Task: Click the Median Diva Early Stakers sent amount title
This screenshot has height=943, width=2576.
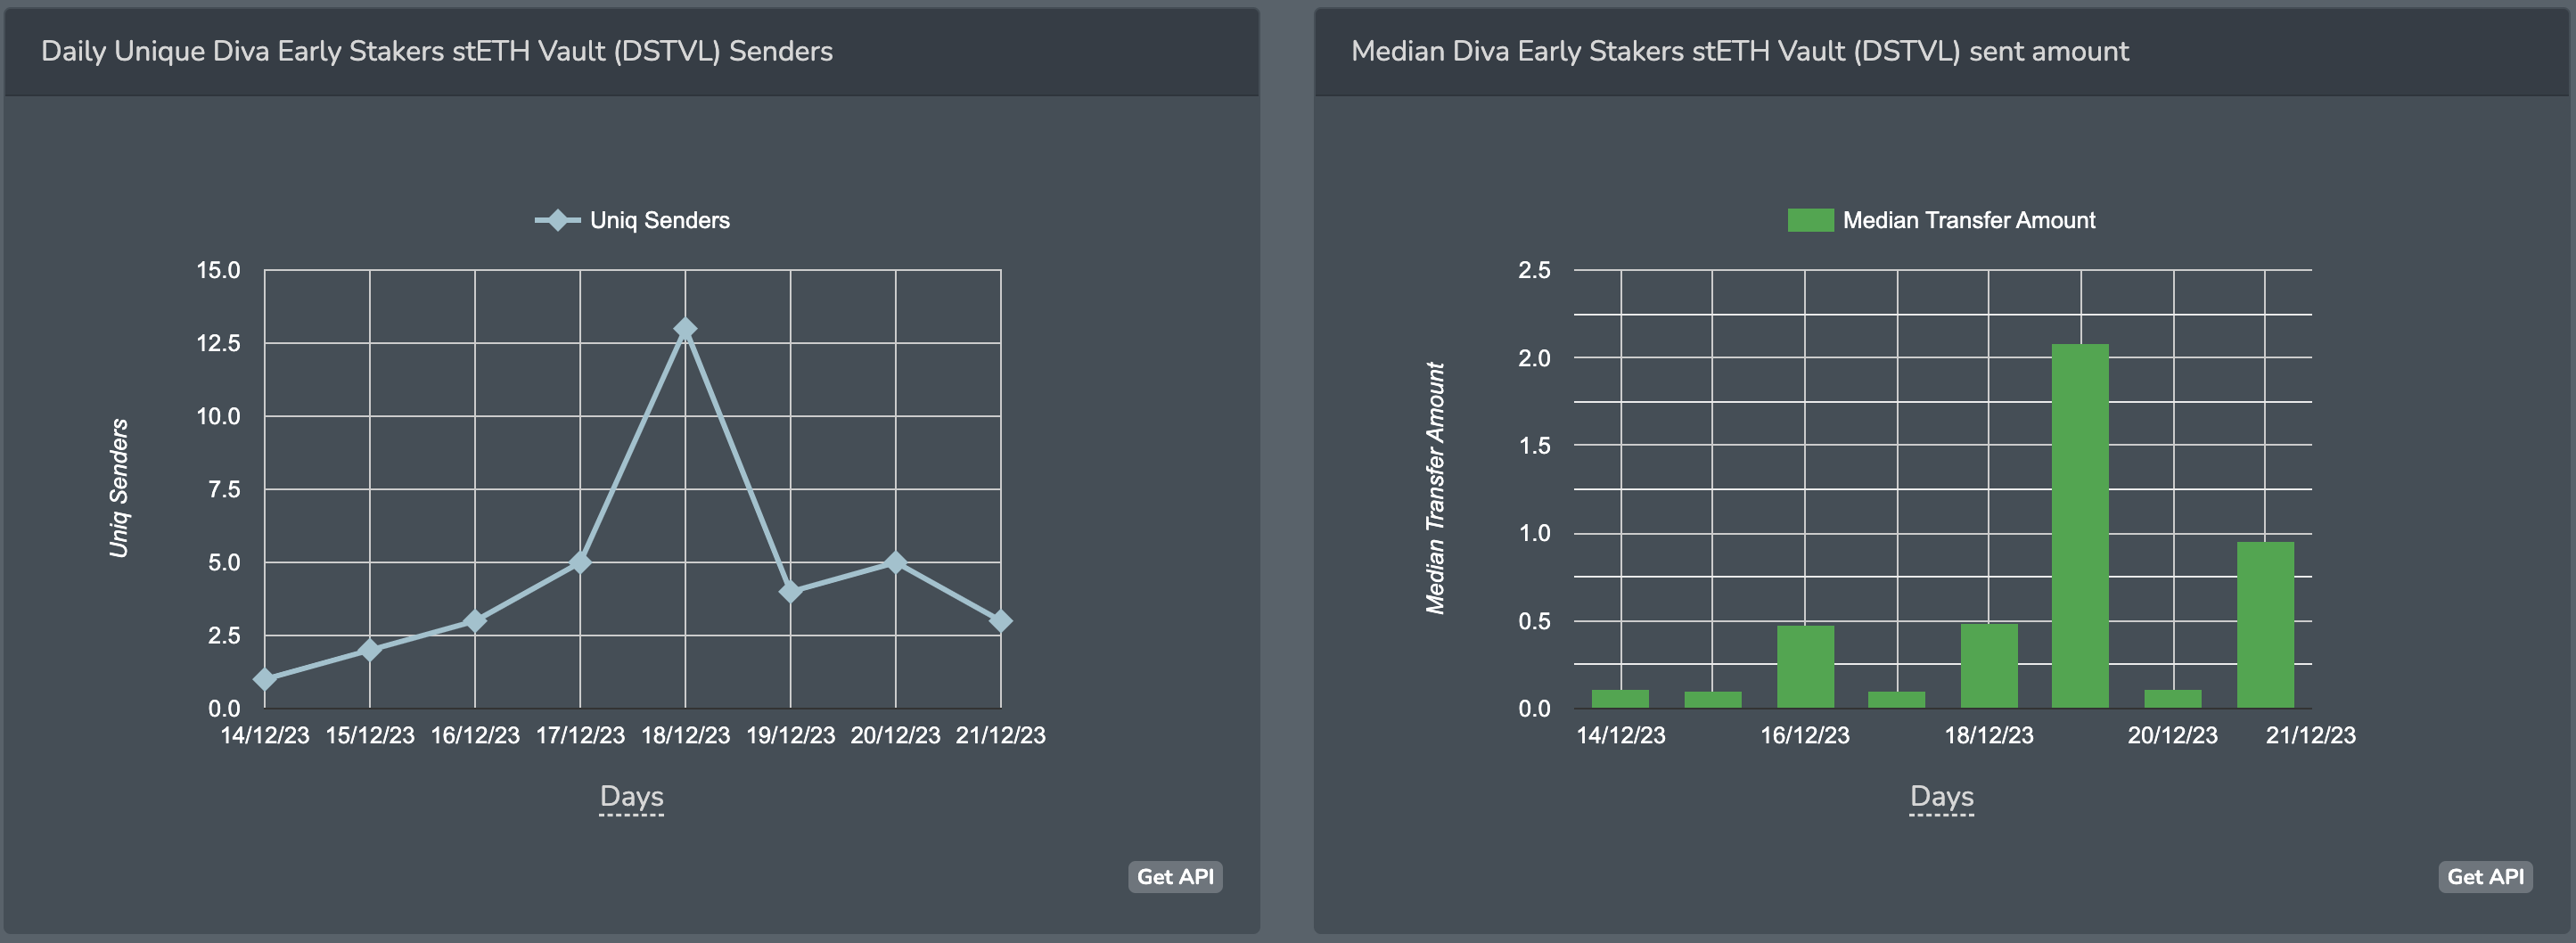Action: click(1740, 52)
